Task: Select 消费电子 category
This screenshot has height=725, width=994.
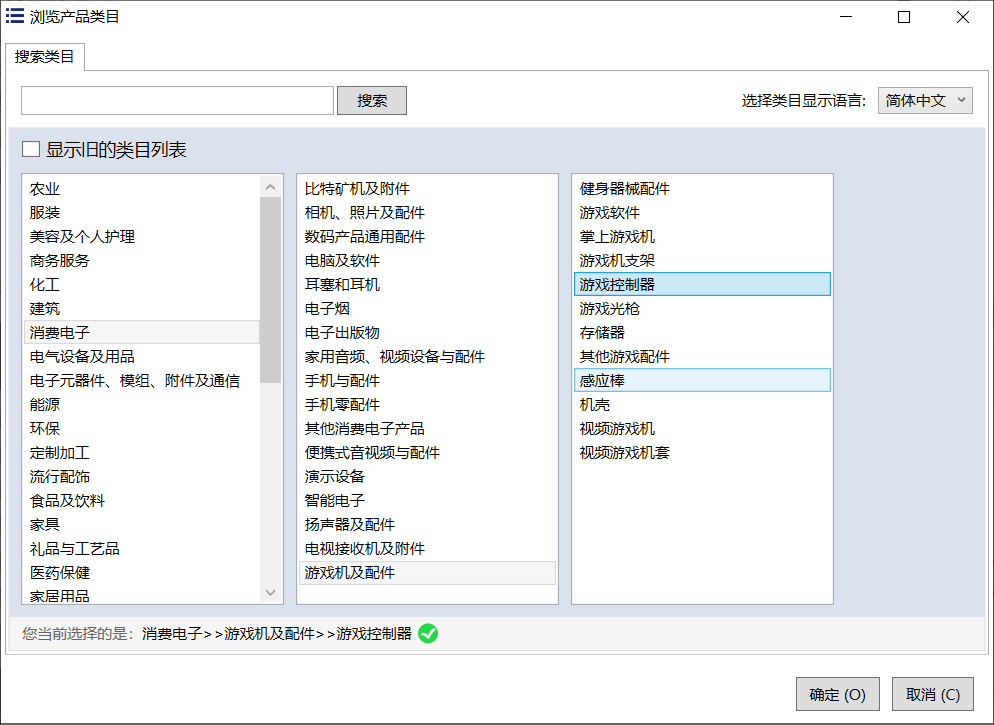Action: pyautogui.click(x=141, y=333)
